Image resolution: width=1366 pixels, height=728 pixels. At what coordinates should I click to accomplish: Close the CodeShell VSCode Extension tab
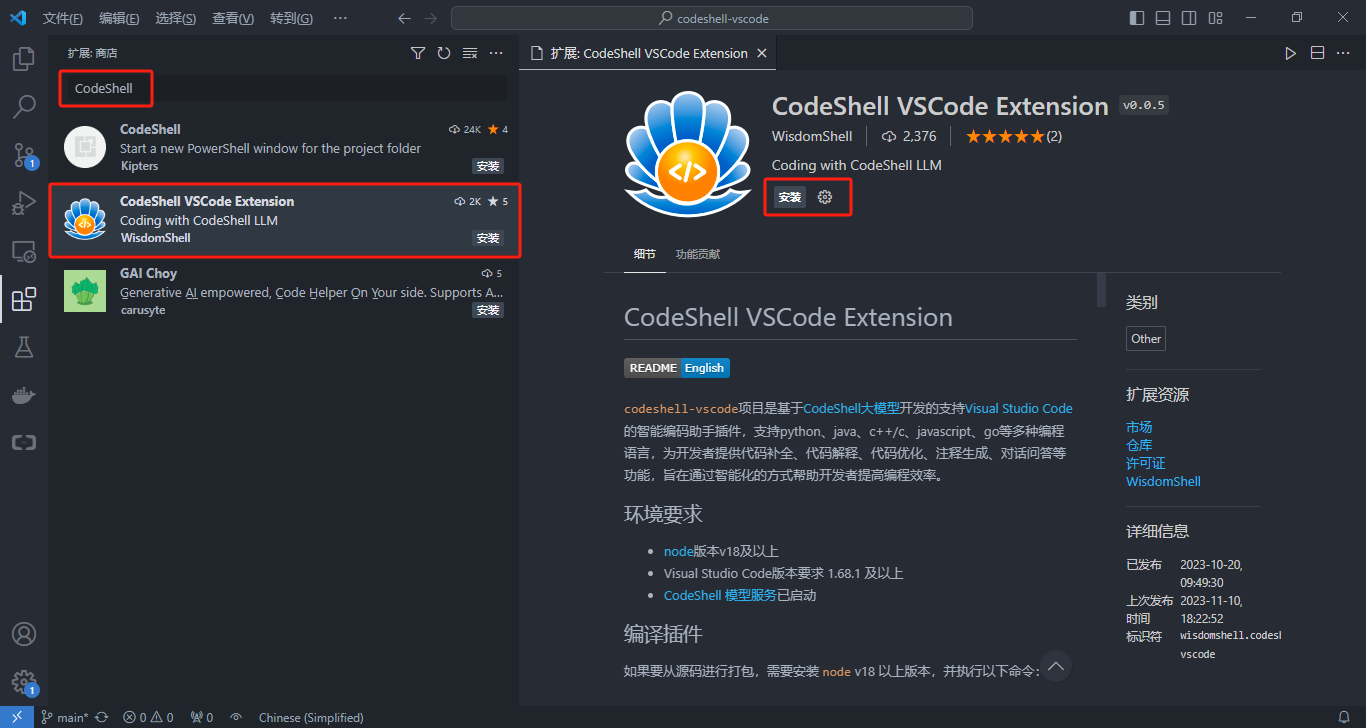pyautogui.click(x=762, y=53)
